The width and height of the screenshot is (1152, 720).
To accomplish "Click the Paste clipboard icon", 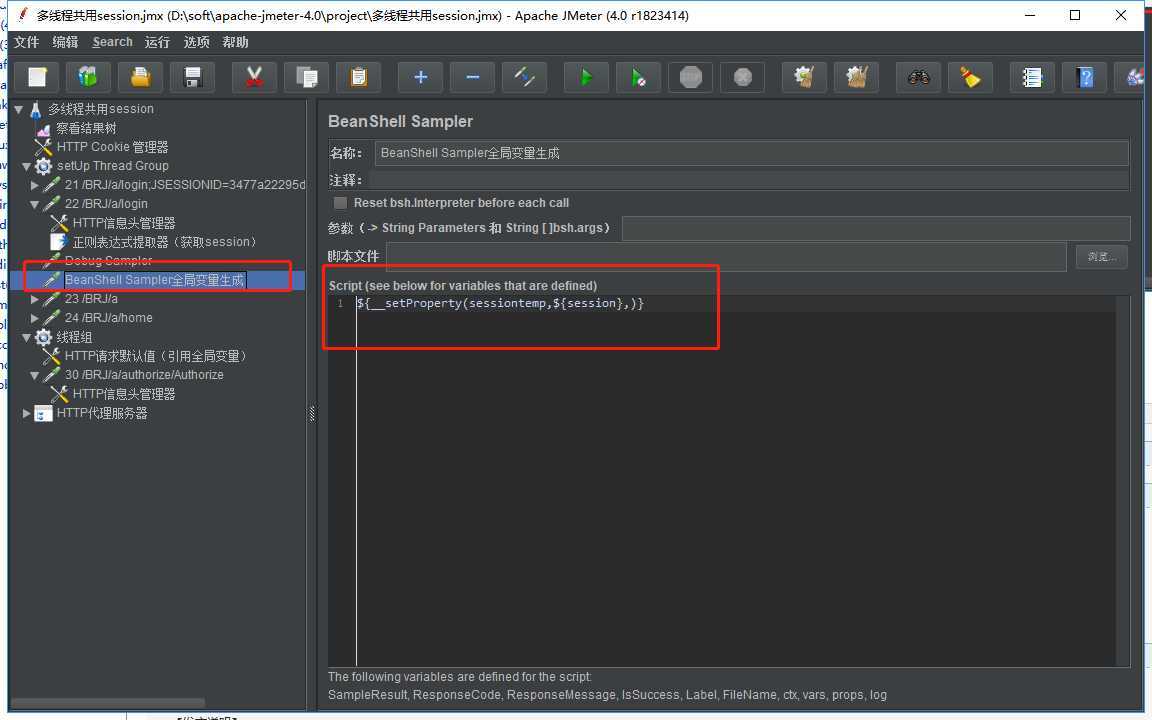I will coord(359,77).
